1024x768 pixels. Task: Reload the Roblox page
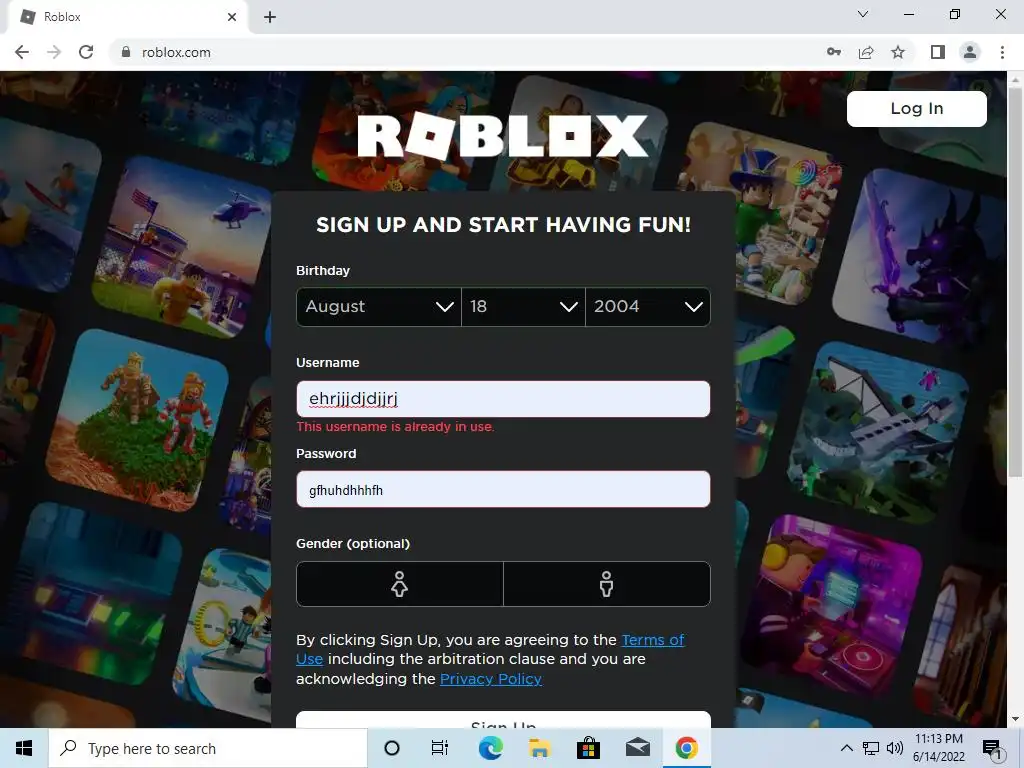(x=86, y=52)
